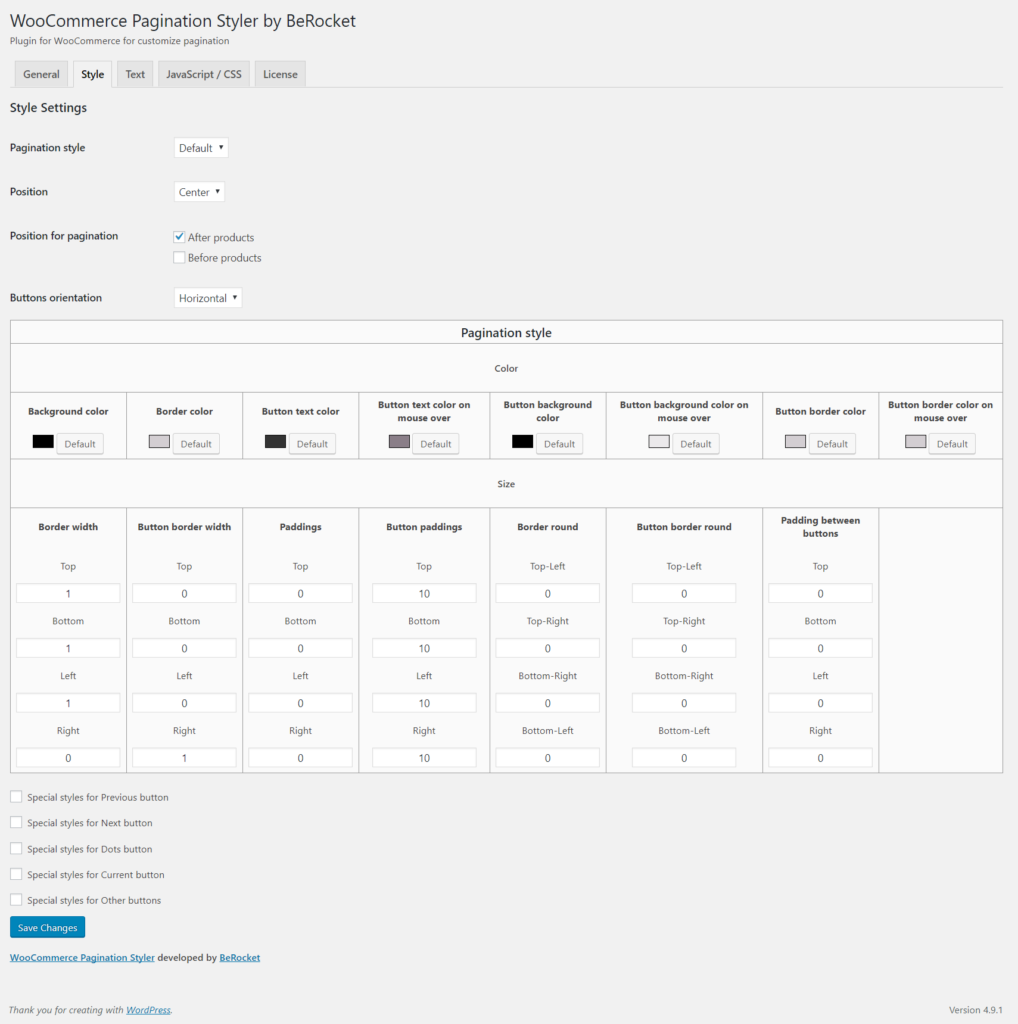
Task: Click the Save Changes button
Action: pos(48,927)
